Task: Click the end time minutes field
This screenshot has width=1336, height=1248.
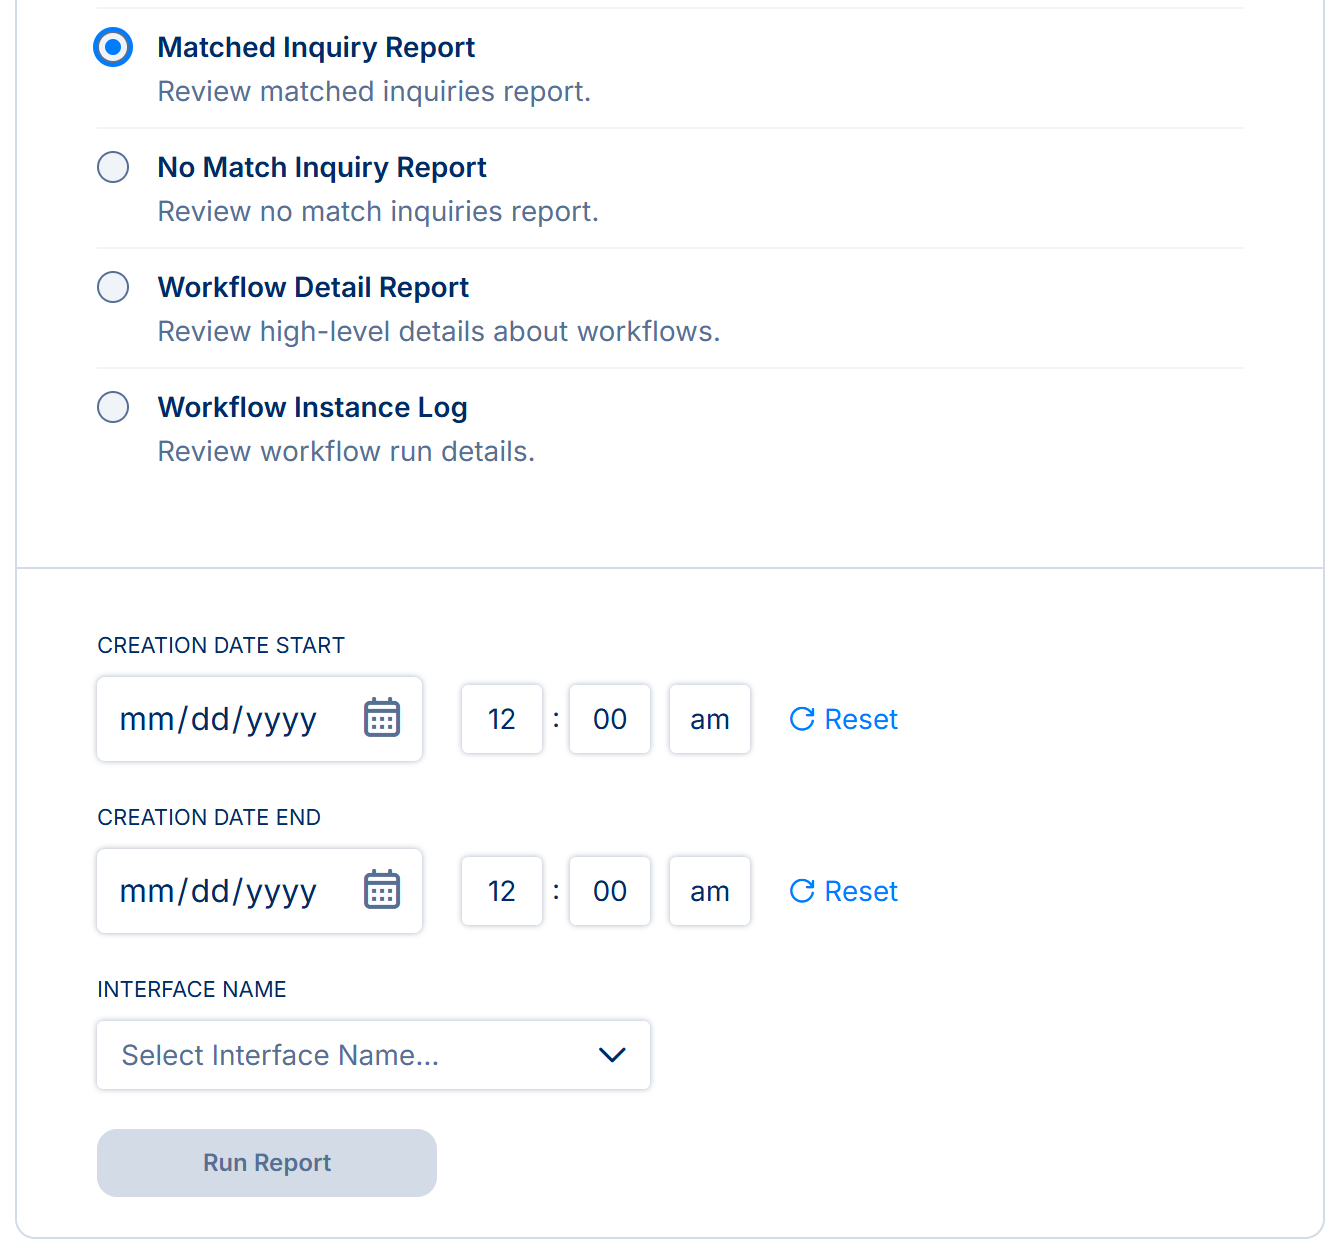Action: (610, 891)
